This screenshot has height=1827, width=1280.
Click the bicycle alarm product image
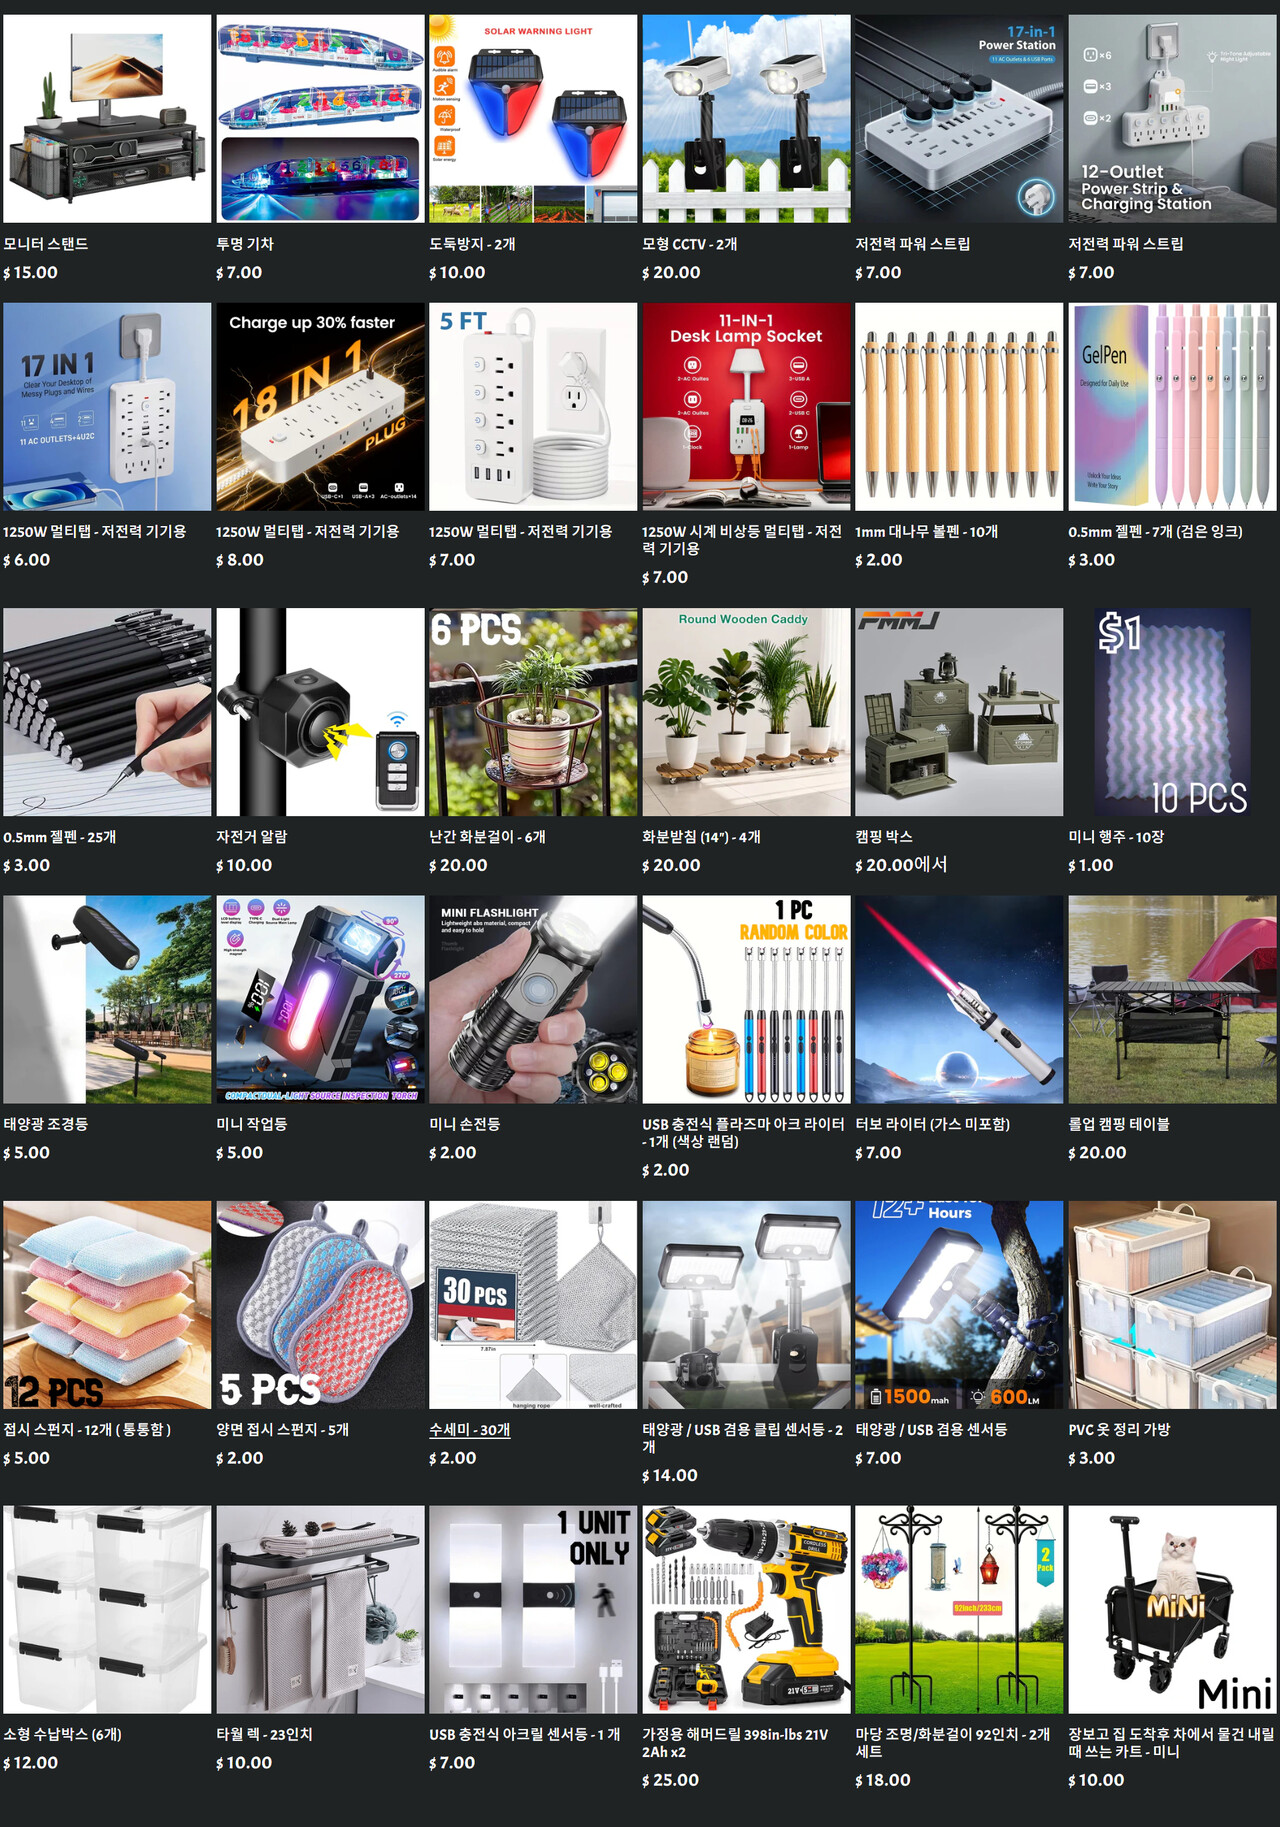320,712
